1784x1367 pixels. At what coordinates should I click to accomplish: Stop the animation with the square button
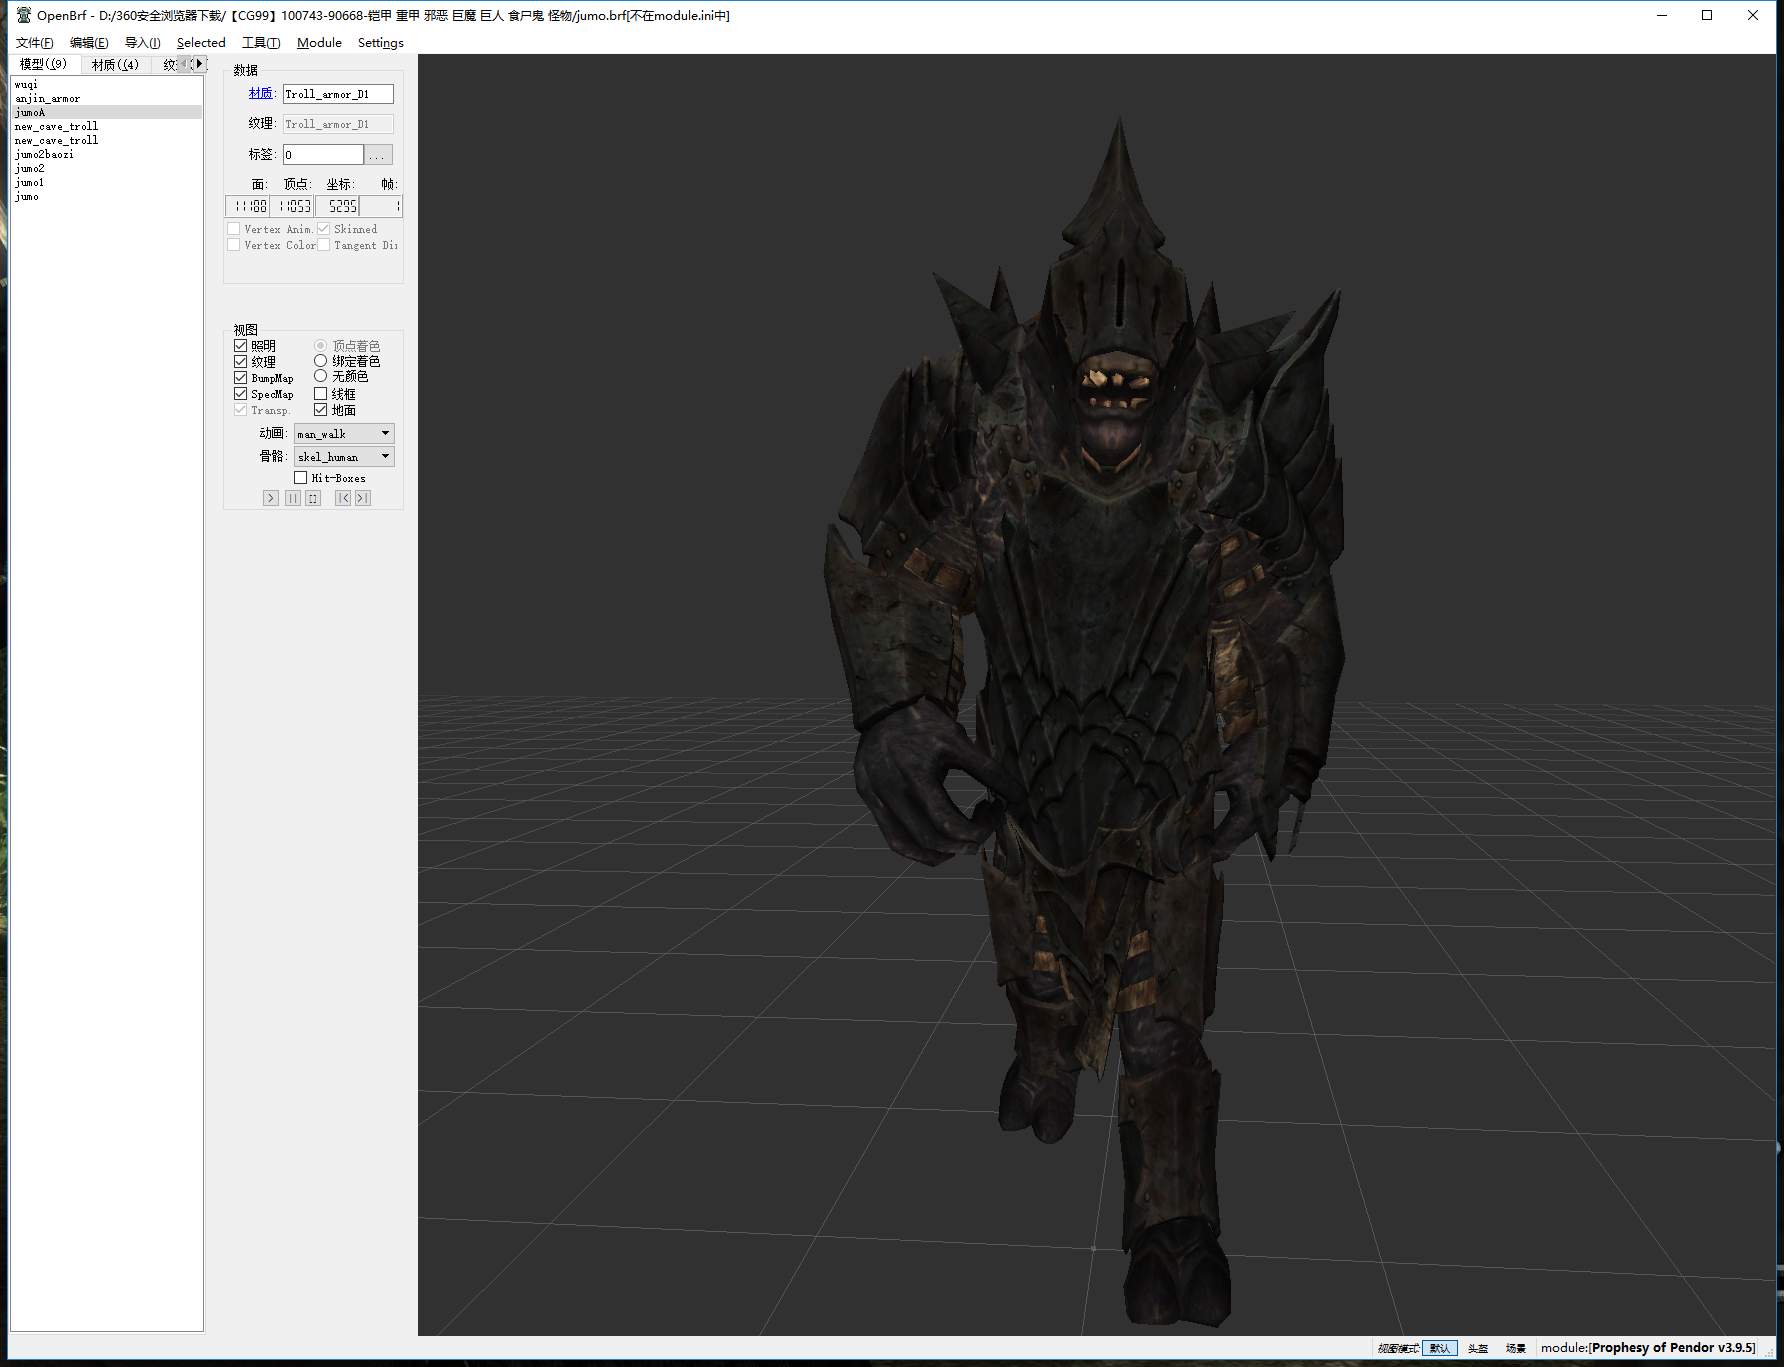pyautogui.click(x=313, y=498)
